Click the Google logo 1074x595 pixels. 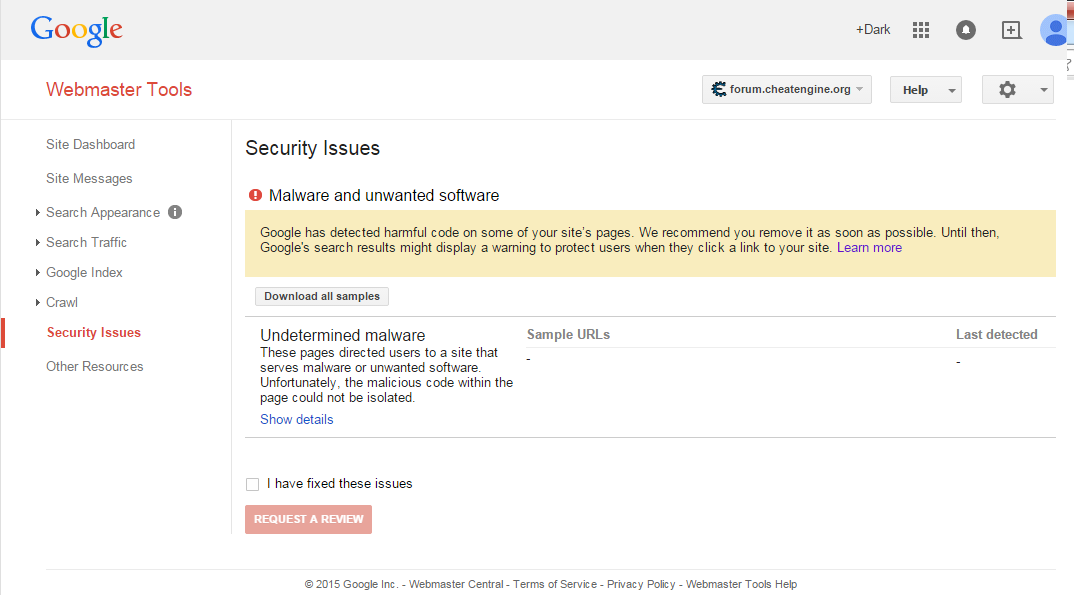(76, 30)
